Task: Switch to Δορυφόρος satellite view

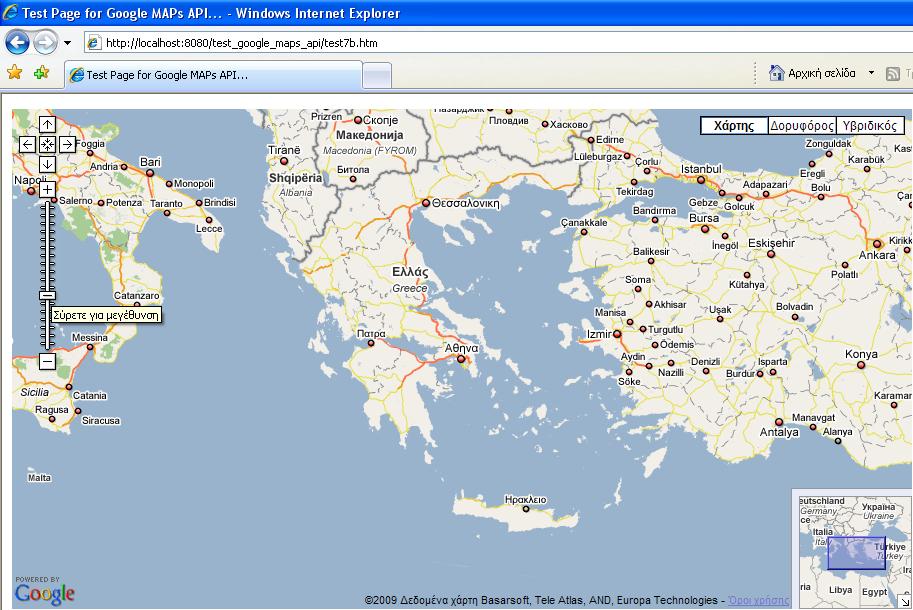Action: 802,126
